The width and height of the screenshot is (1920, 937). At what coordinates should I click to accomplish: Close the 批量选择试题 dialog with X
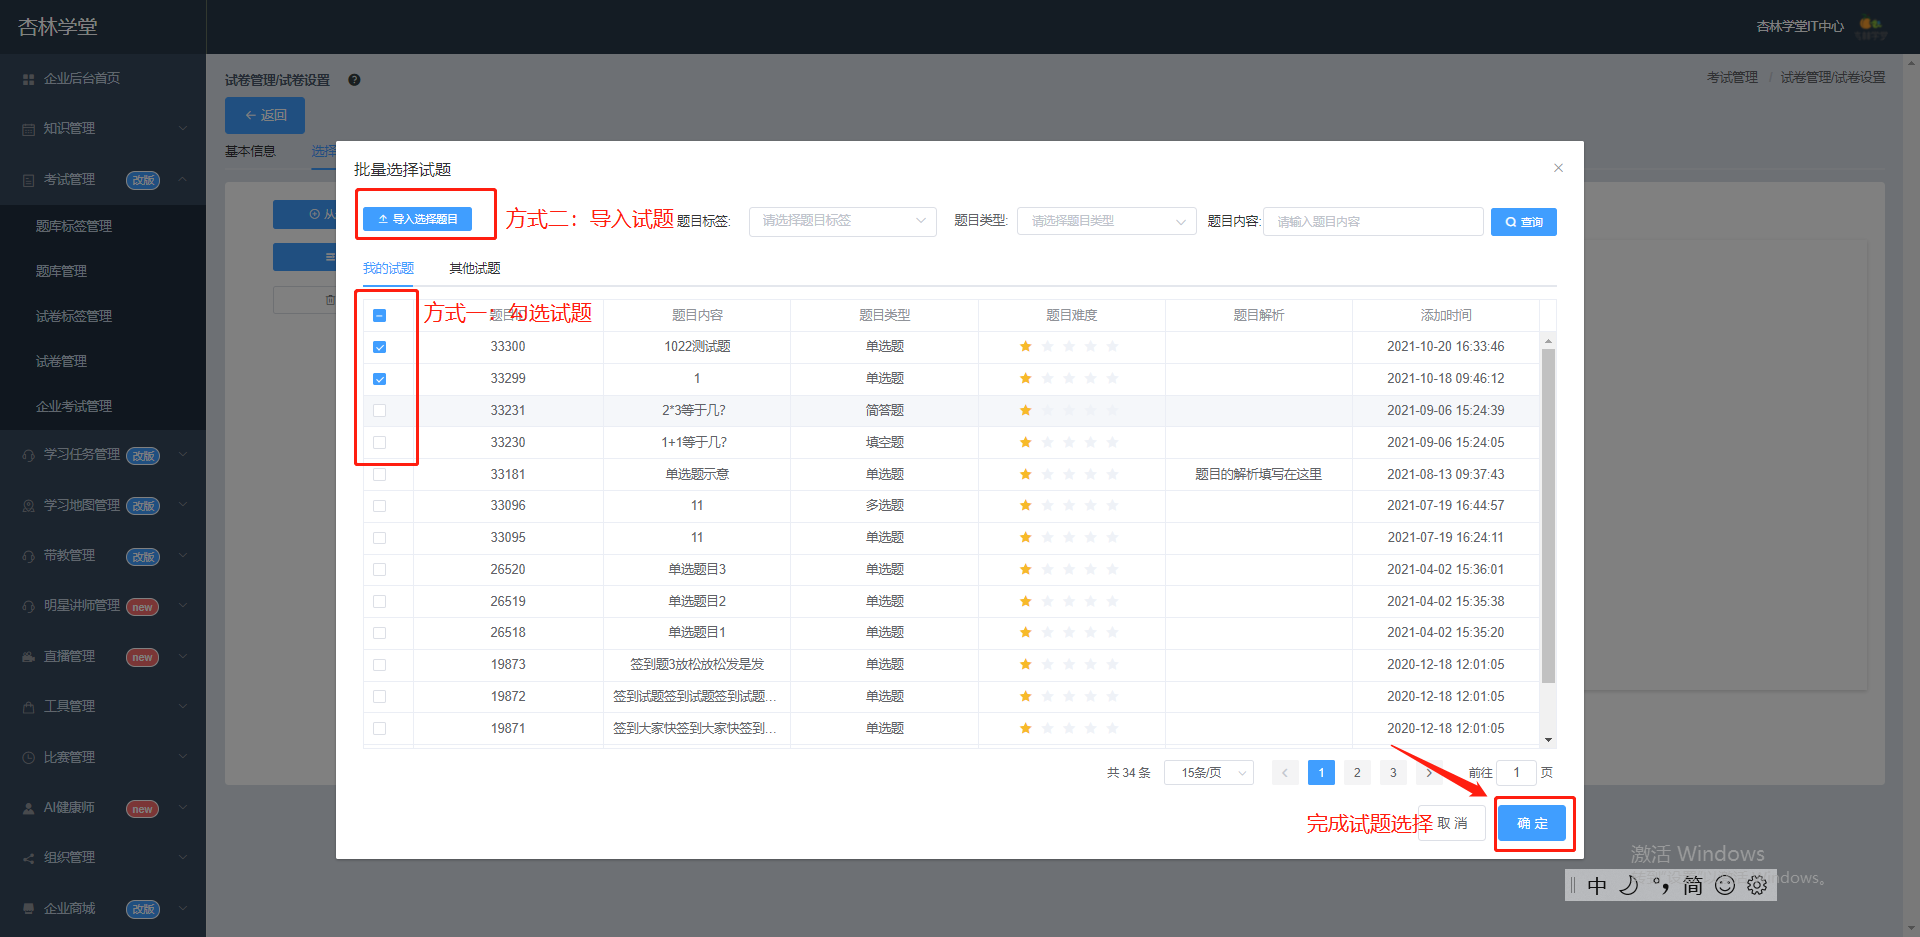click(x=1558, y=168)
